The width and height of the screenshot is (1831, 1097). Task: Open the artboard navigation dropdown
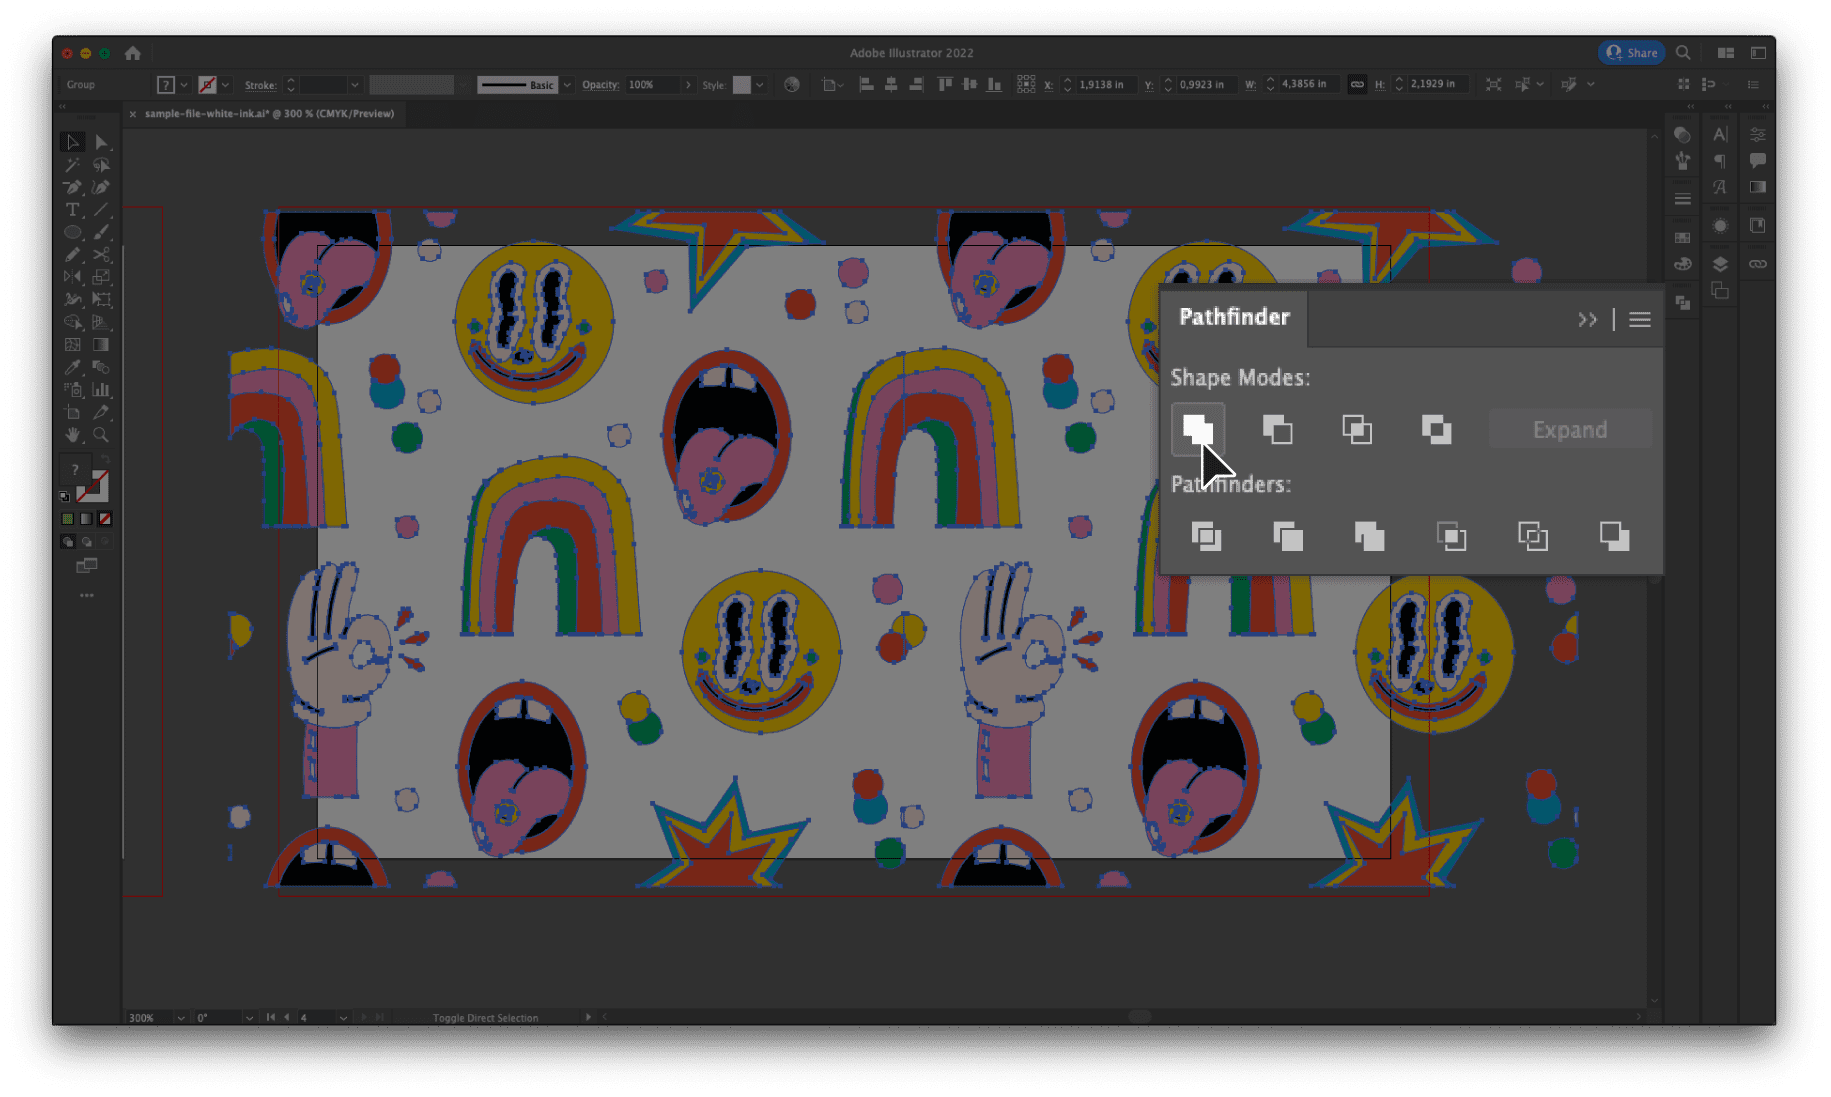[343, 1018]
